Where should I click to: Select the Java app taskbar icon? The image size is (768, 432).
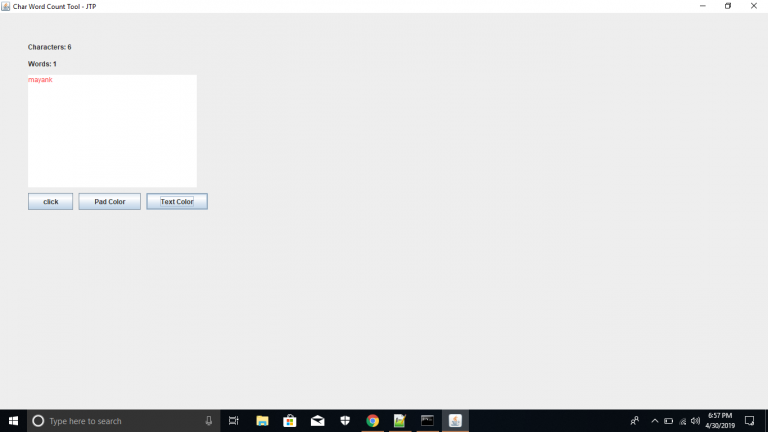click(x=455, y=421)
